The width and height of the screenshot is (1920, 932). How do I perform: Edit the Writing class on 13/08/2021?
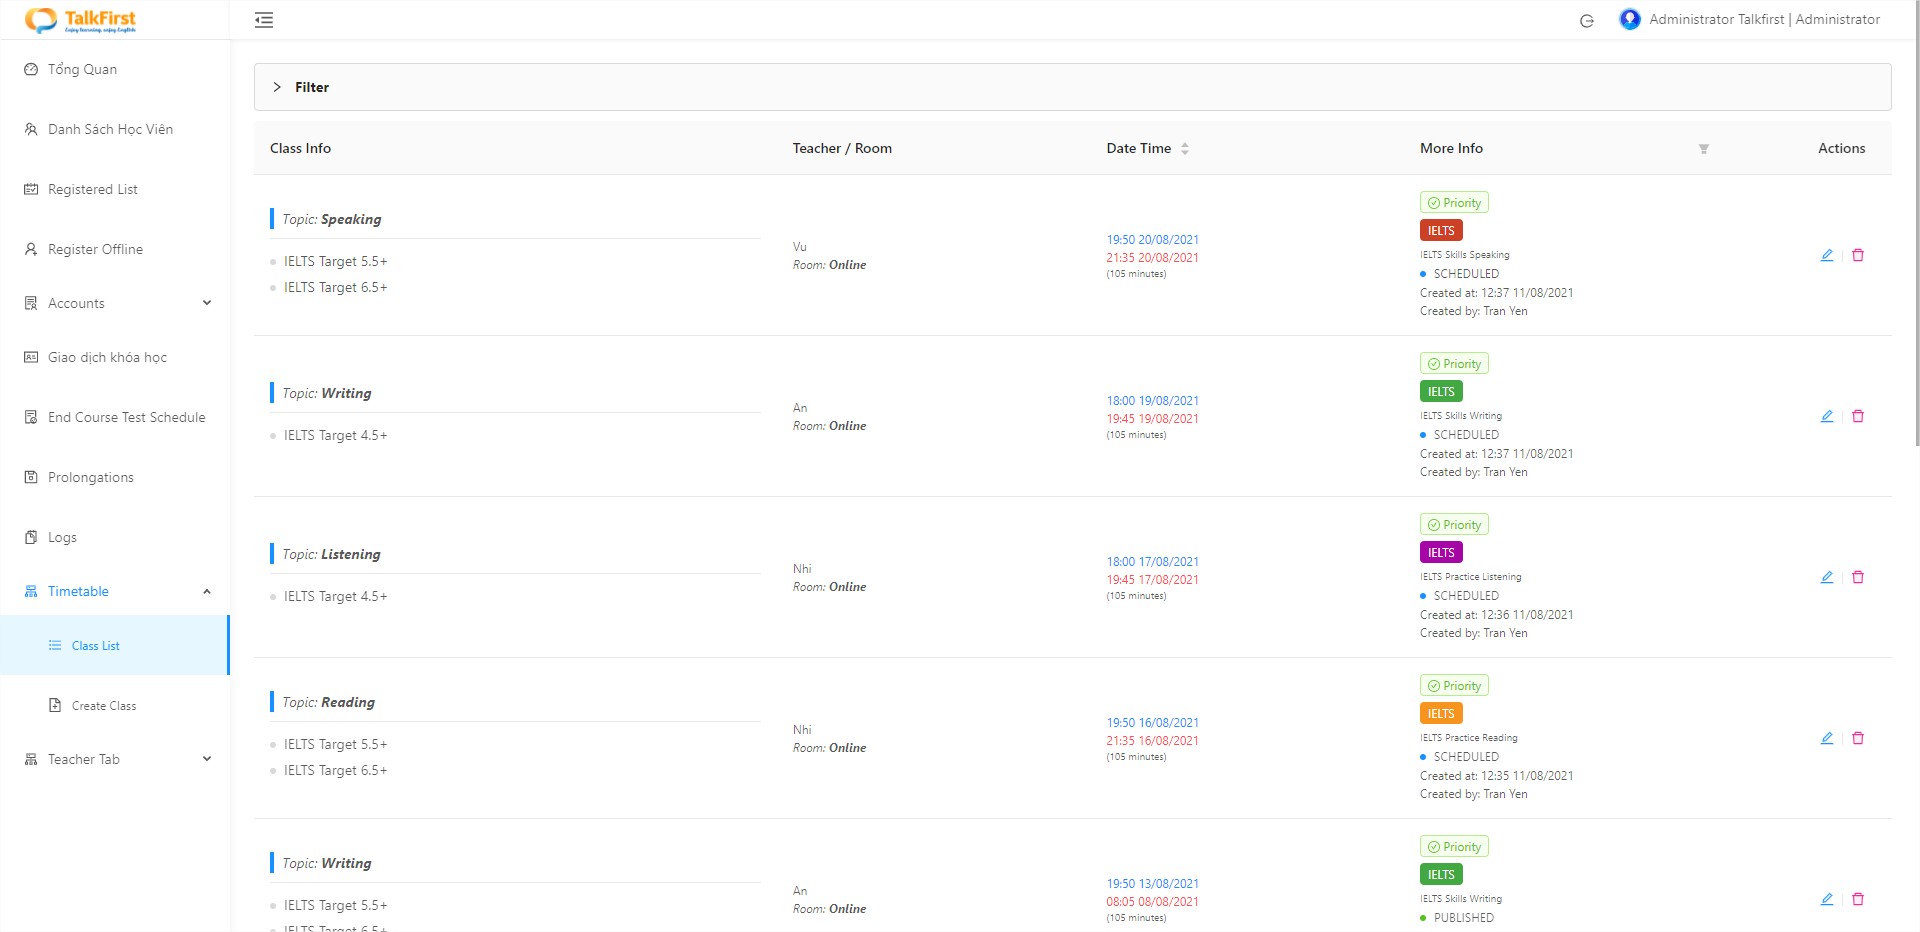coord(1827,899)
